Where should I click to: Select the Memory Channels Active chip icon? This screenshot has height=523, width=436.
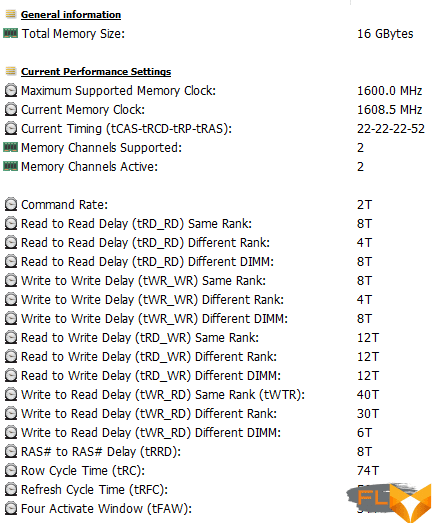click(x=10, y=166)
